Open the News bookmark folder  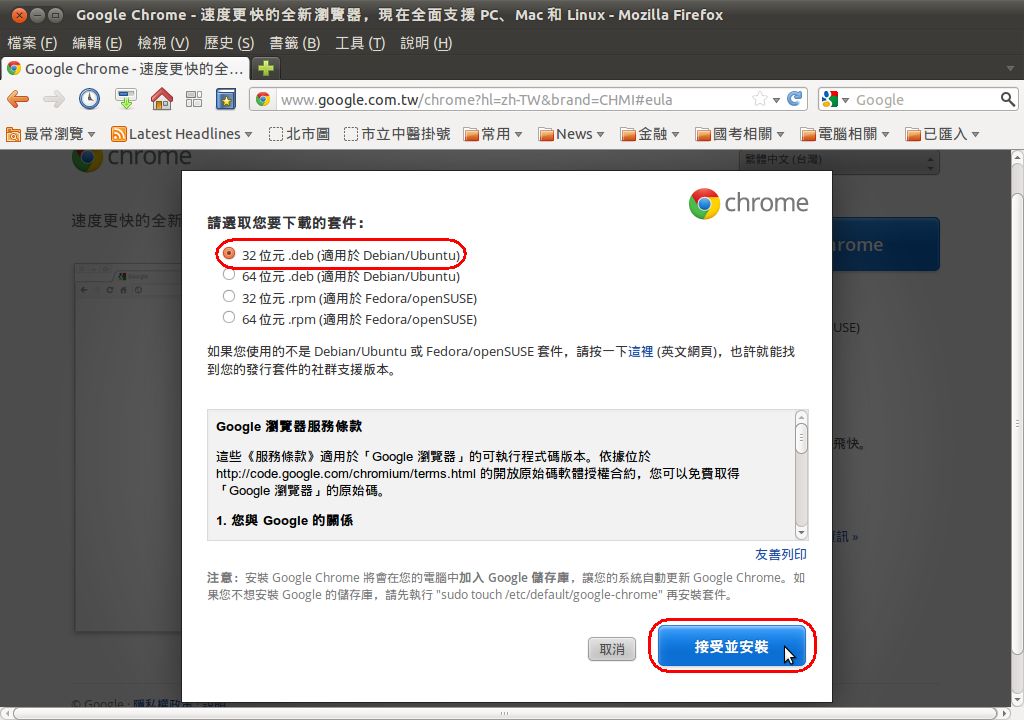571,134
